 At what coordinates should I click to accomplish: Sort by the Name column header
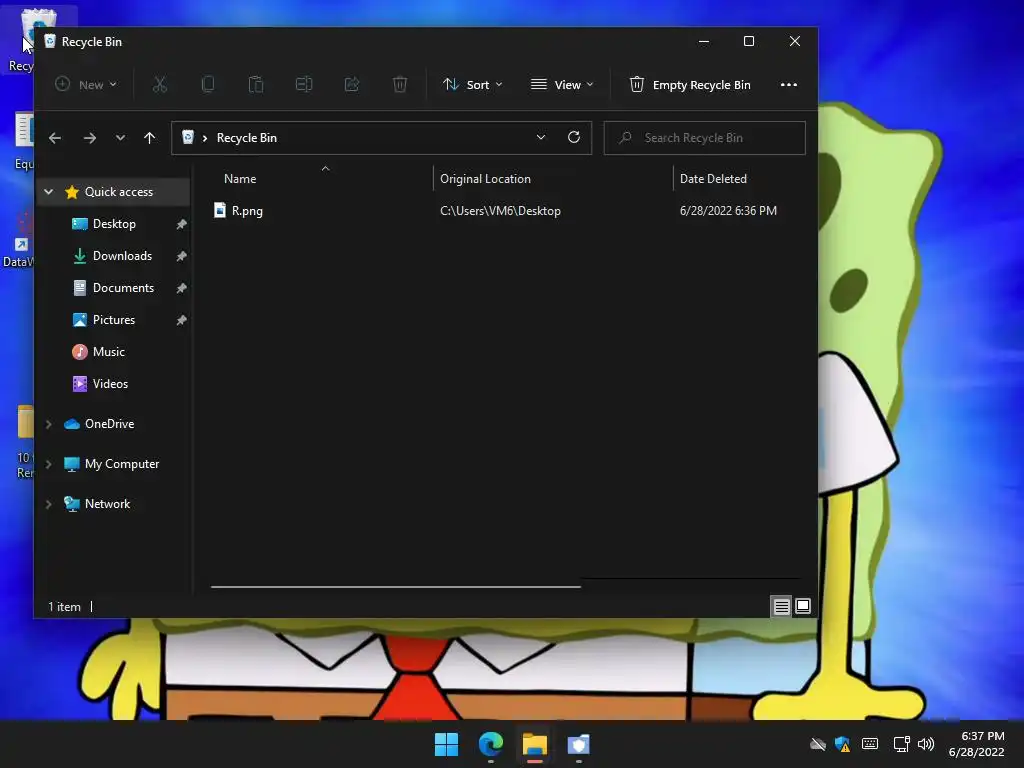[x=240, y=179]
